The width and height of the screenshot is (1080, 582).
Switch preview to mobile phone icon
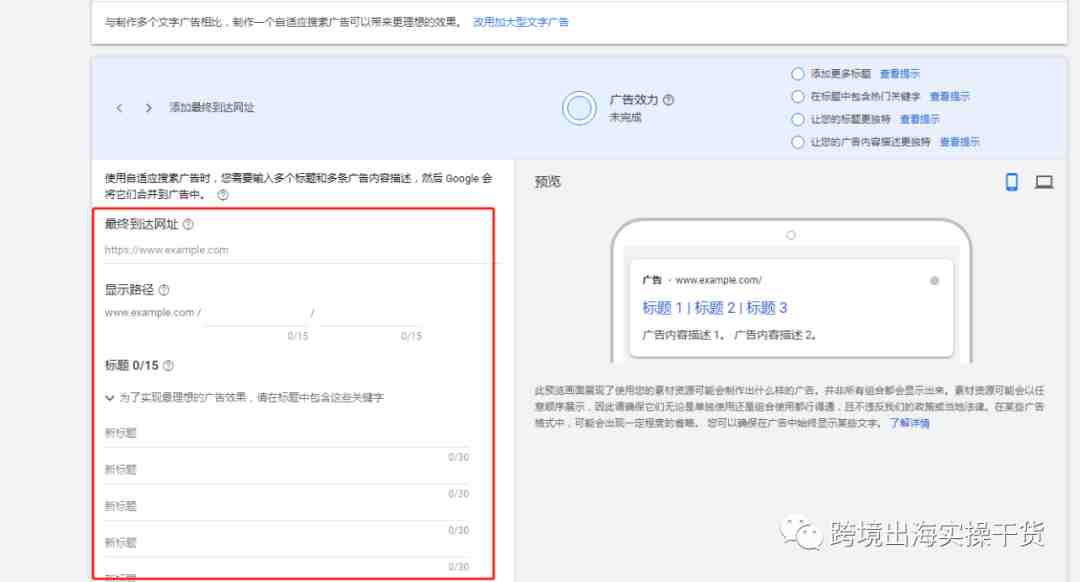[x=1011, y=182]
